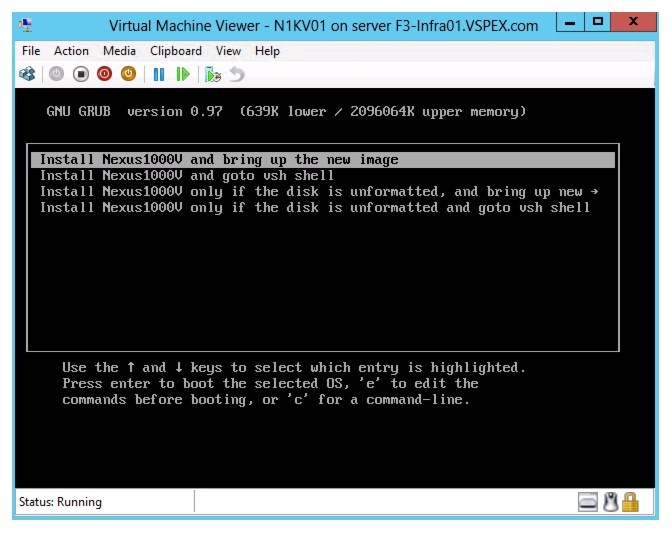Open the Clipboard menu

point(176,51)
